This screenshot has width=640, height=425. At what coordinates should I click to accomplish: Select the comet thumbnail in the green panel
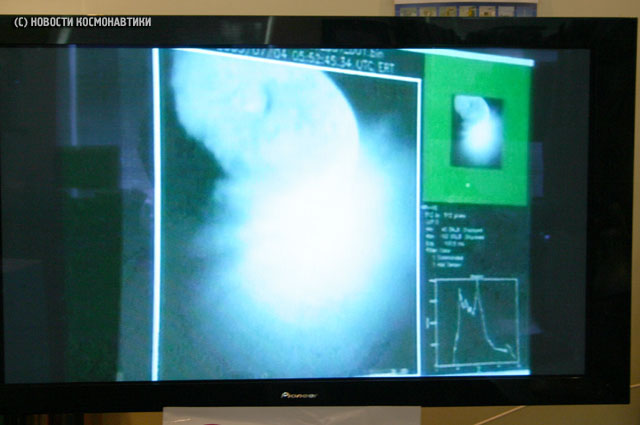click(475, 129)
